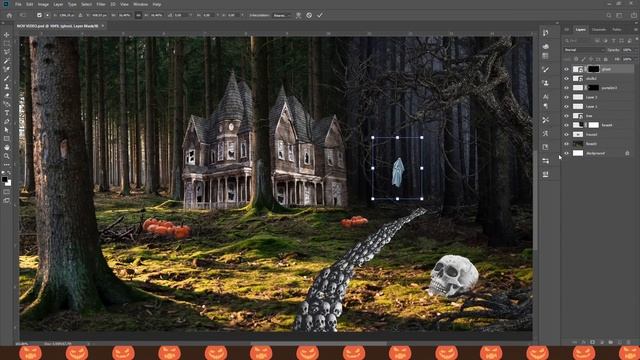Image resolution: width=640 pixels, height=360 pixels.
Task: Select the Type tool
Action: point(7,113)
